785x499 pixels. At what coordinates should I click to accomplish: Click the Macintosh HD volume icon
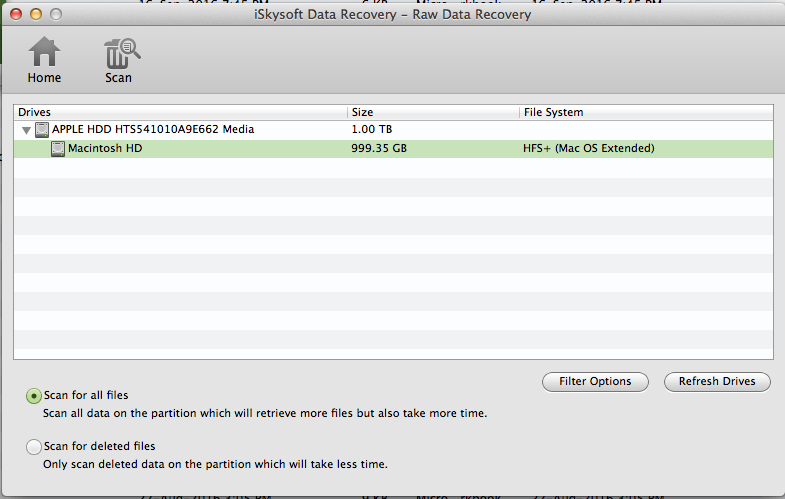58,149
